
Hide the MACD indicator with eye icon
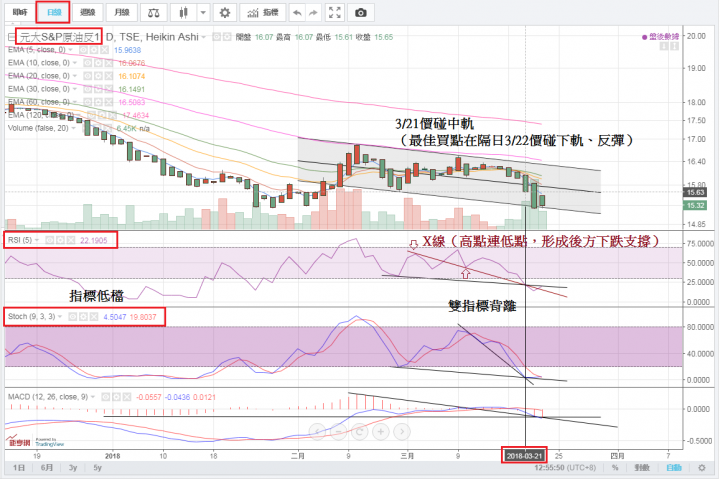[x=105, y=397]
